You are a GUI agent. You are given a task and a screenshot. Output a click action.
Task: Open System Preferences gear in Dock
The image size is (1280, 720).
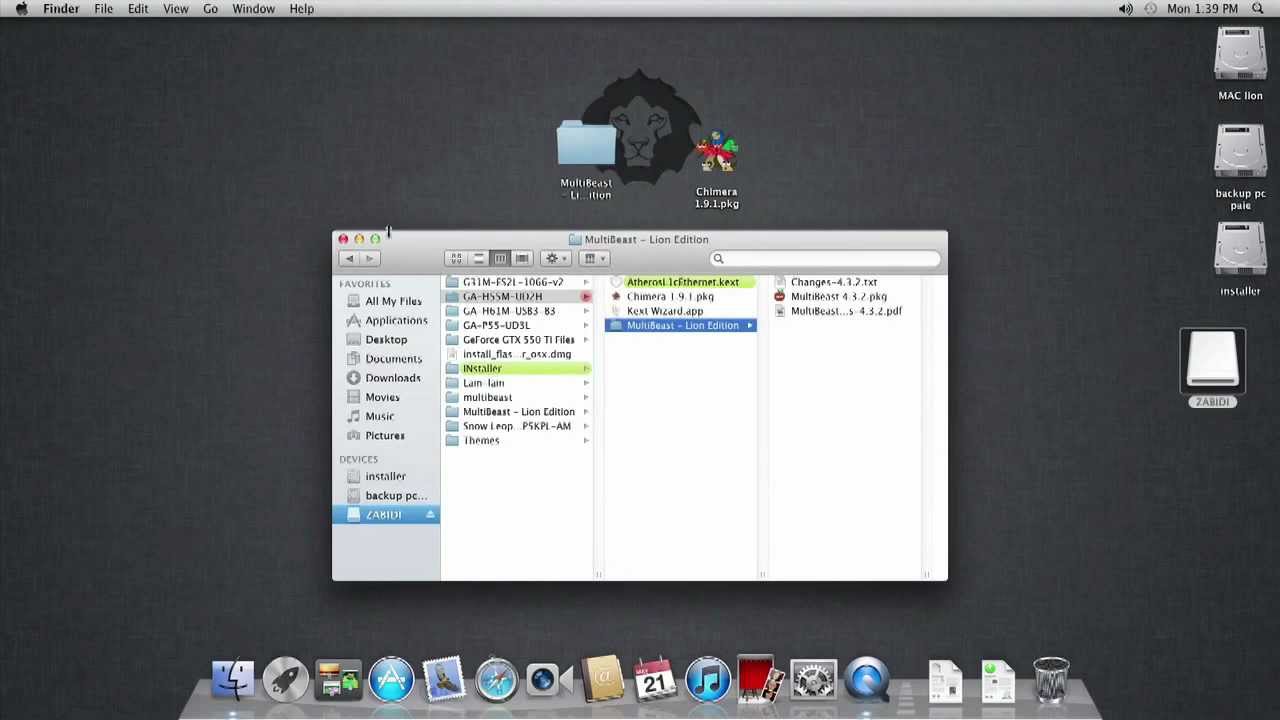(813, 680)
